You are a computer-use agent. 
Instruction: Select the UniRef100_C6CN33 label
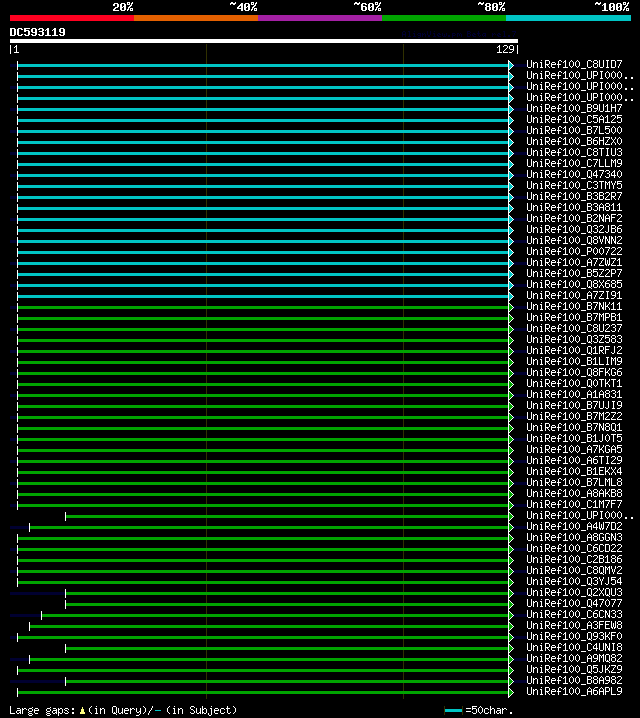[x=574, y=614]
